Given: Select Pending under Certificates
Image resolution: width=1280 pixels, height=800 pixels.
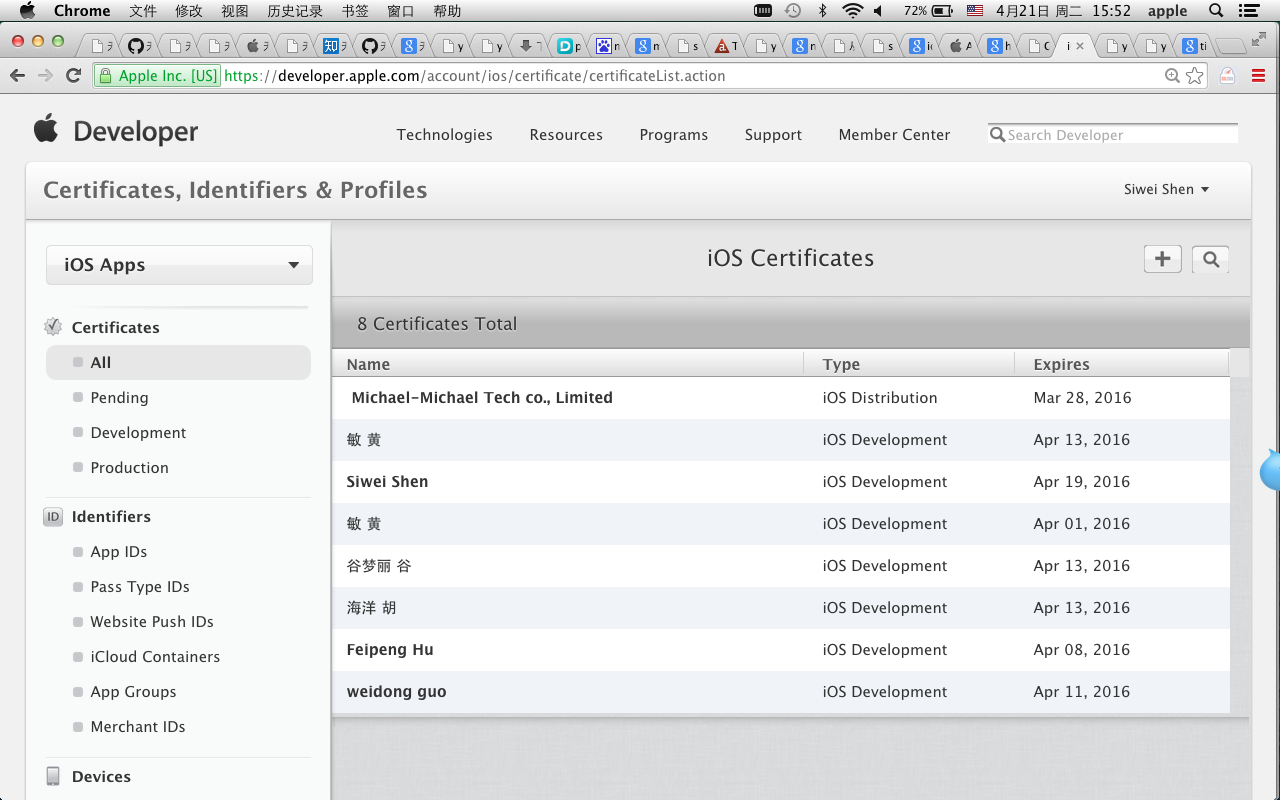Looking at the screenshot, I should point(119,398).
